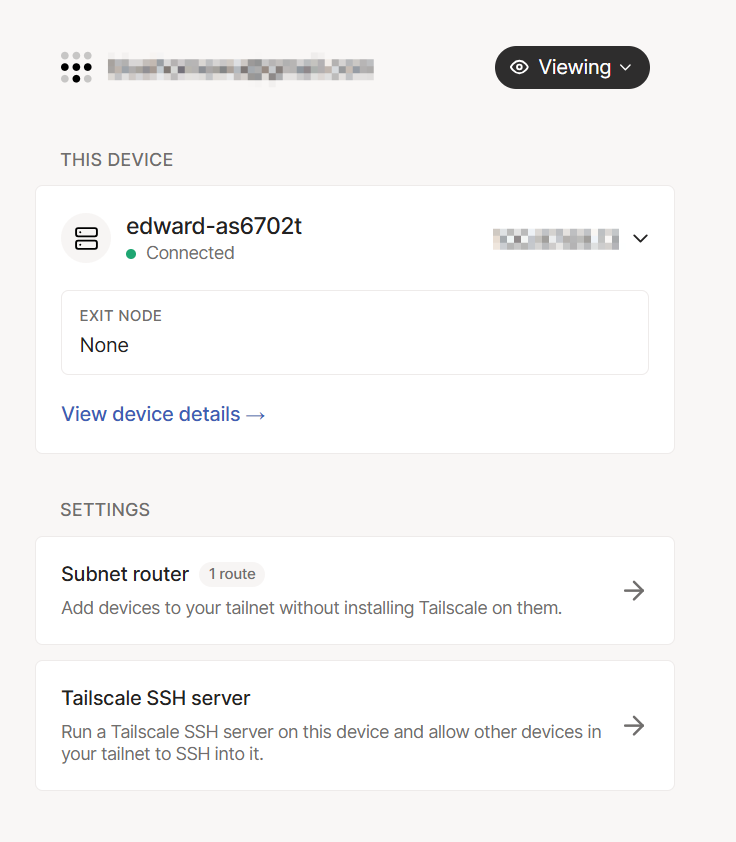Click the blurred account email at top
736x842 pixels.
pyautogui.click(x=240, y=68)
